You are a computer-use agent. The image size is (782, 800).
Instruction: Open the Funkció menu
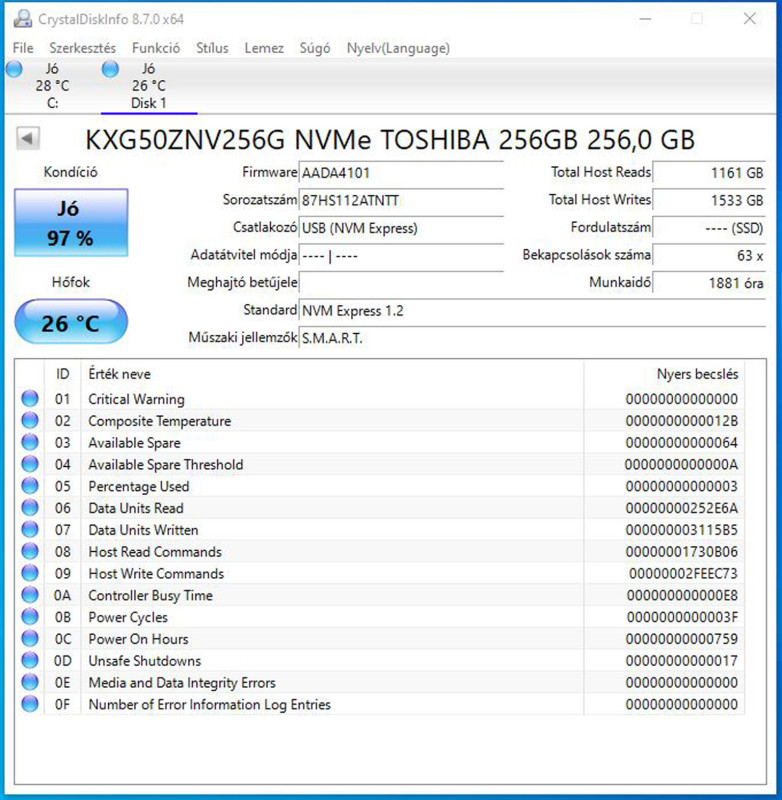click(x=156, y=48)
